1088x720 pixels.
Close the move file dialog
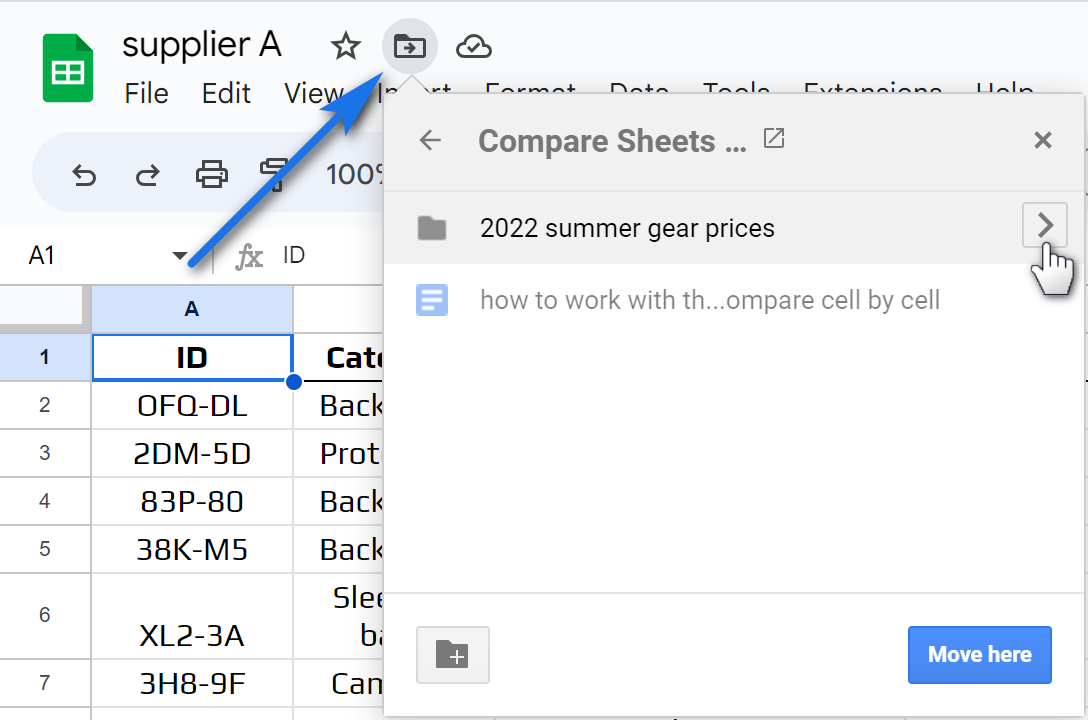click(1042, 140)
